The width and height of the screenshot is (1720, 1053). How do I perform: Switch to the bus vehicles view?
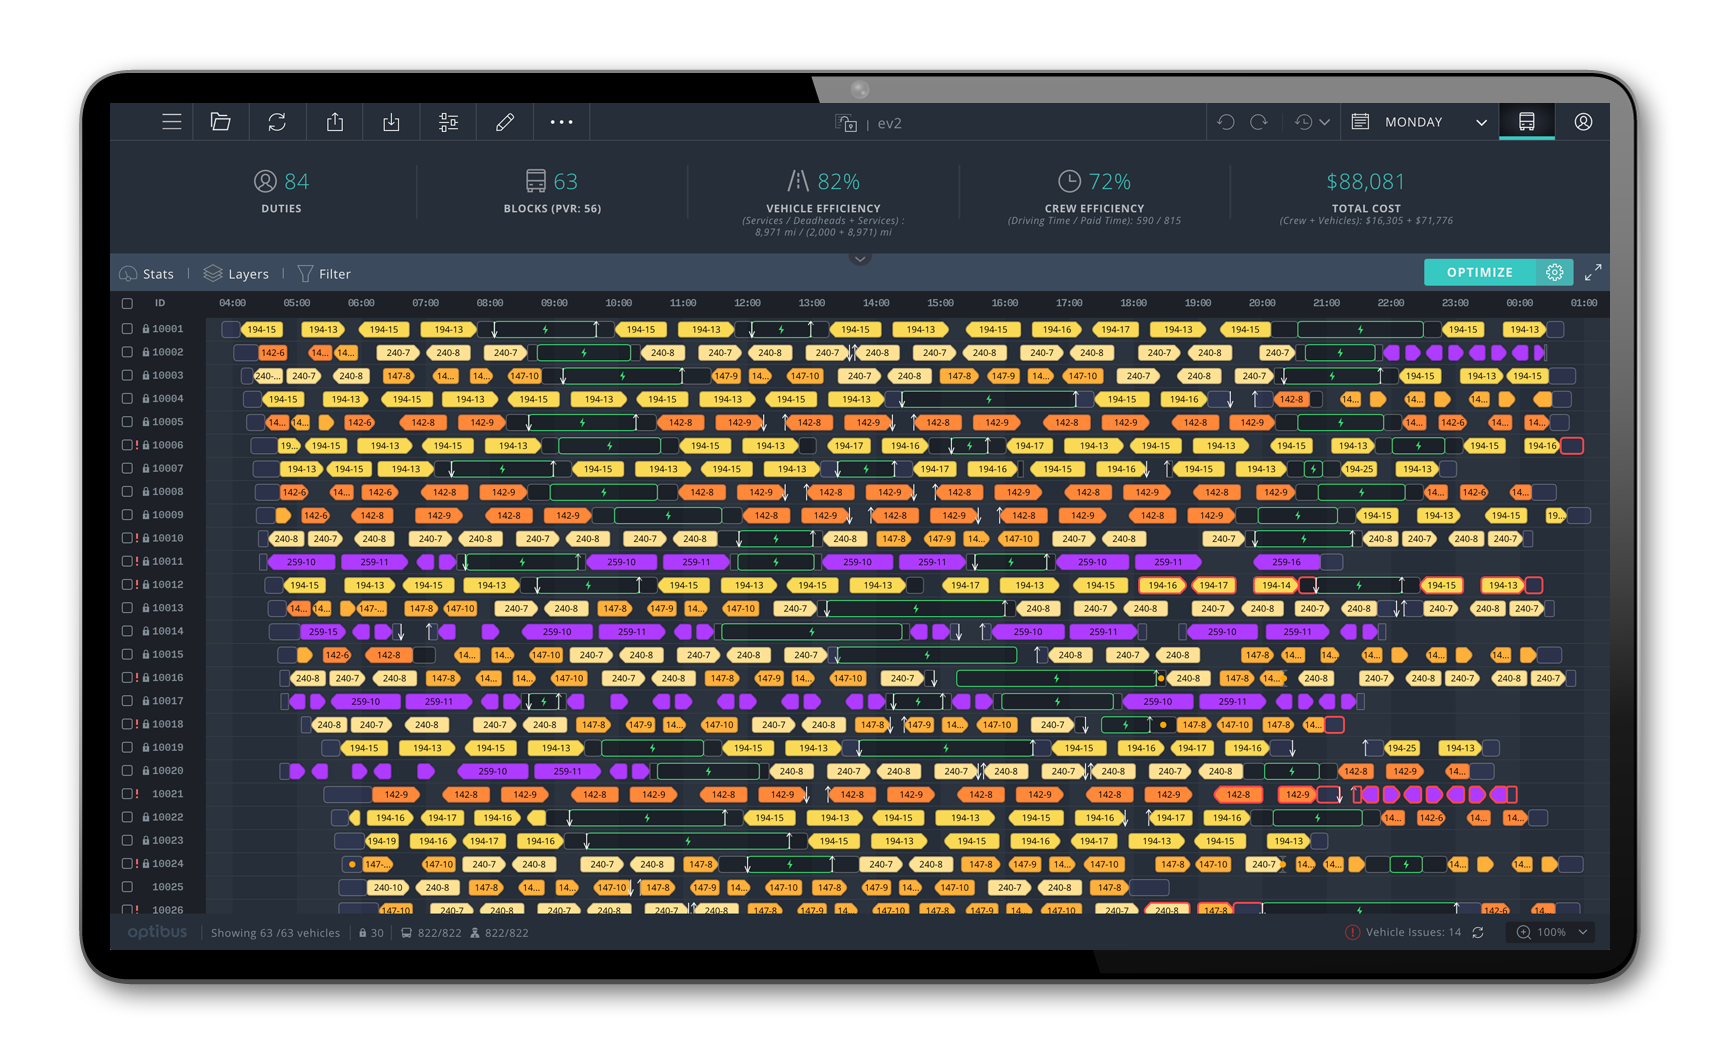pyautogui.click(x=1526, y=122)
